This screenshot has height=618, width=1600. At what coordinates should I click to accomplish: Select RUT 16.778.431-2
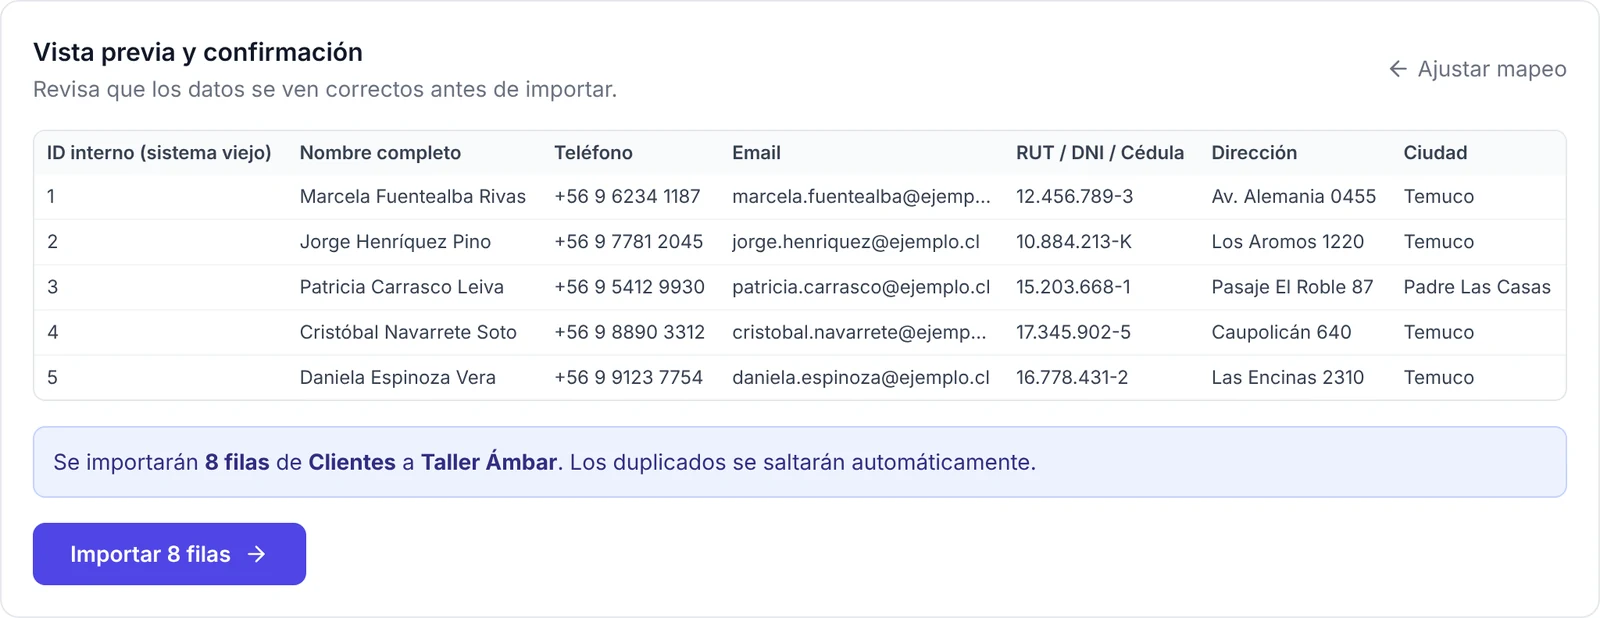(x=1072, y=377)
